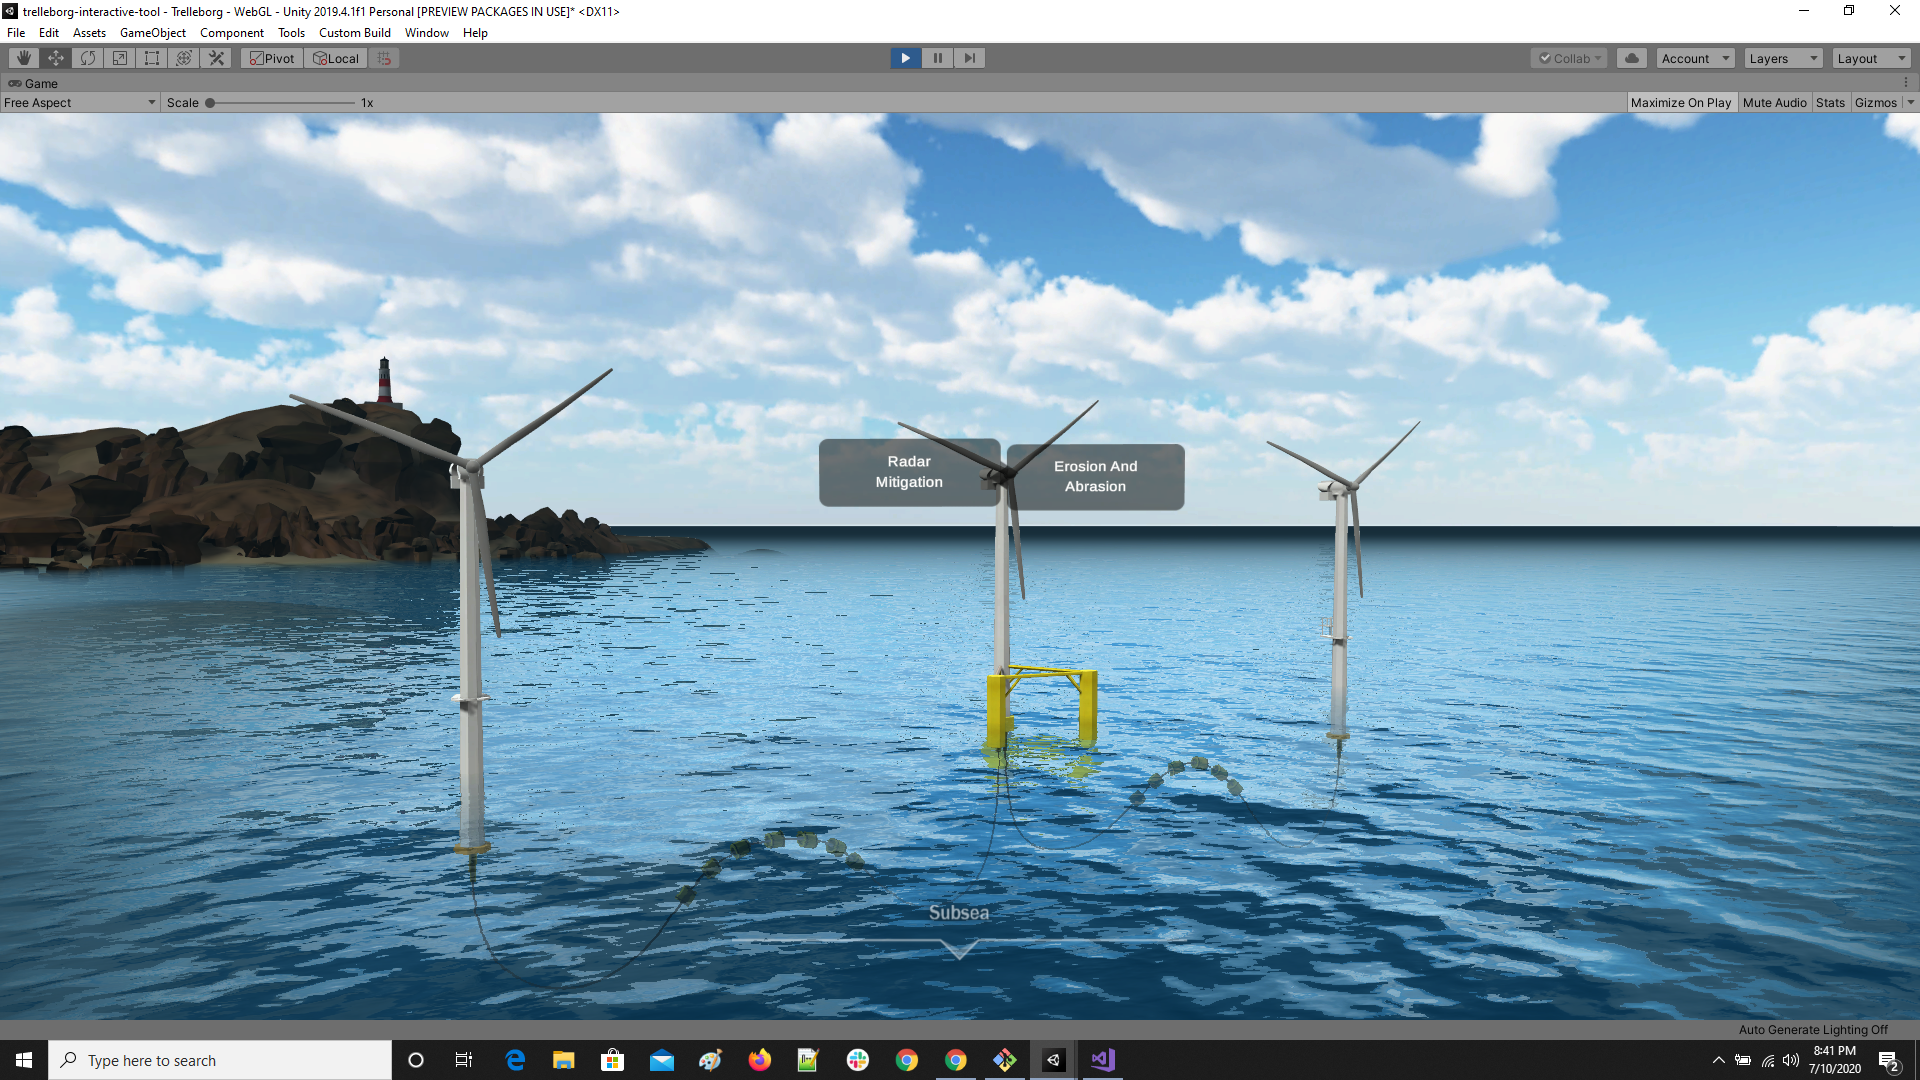Open custom editor tools
The image size is (1920, 1080).
click(x=216, y=58)
